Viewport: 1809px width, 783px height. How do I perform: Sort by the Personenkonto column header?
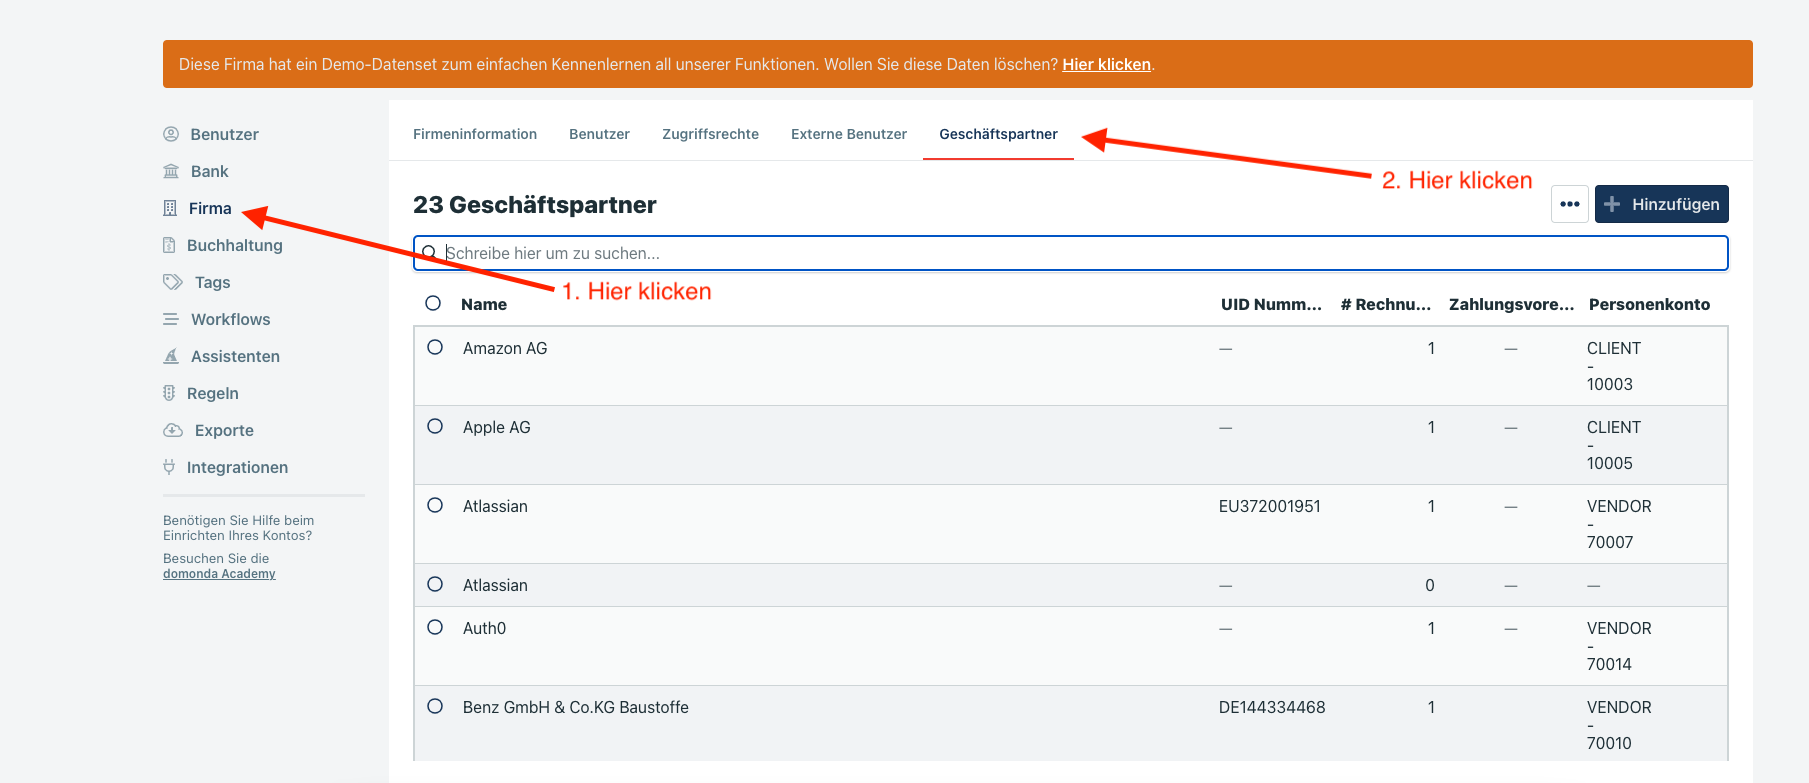pos(1649,304)
